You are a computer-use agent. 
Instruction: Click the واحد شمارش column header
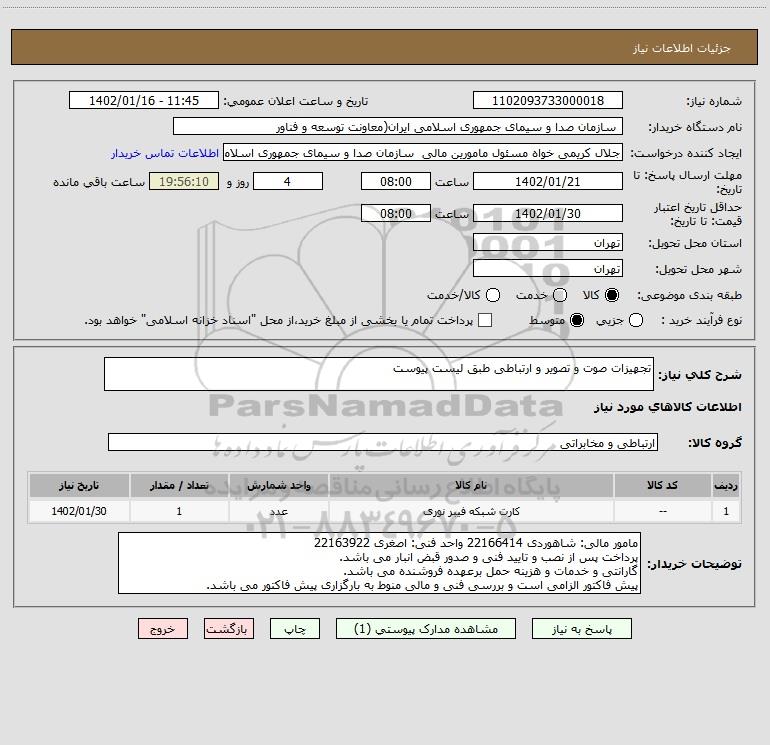click(279, 485)
